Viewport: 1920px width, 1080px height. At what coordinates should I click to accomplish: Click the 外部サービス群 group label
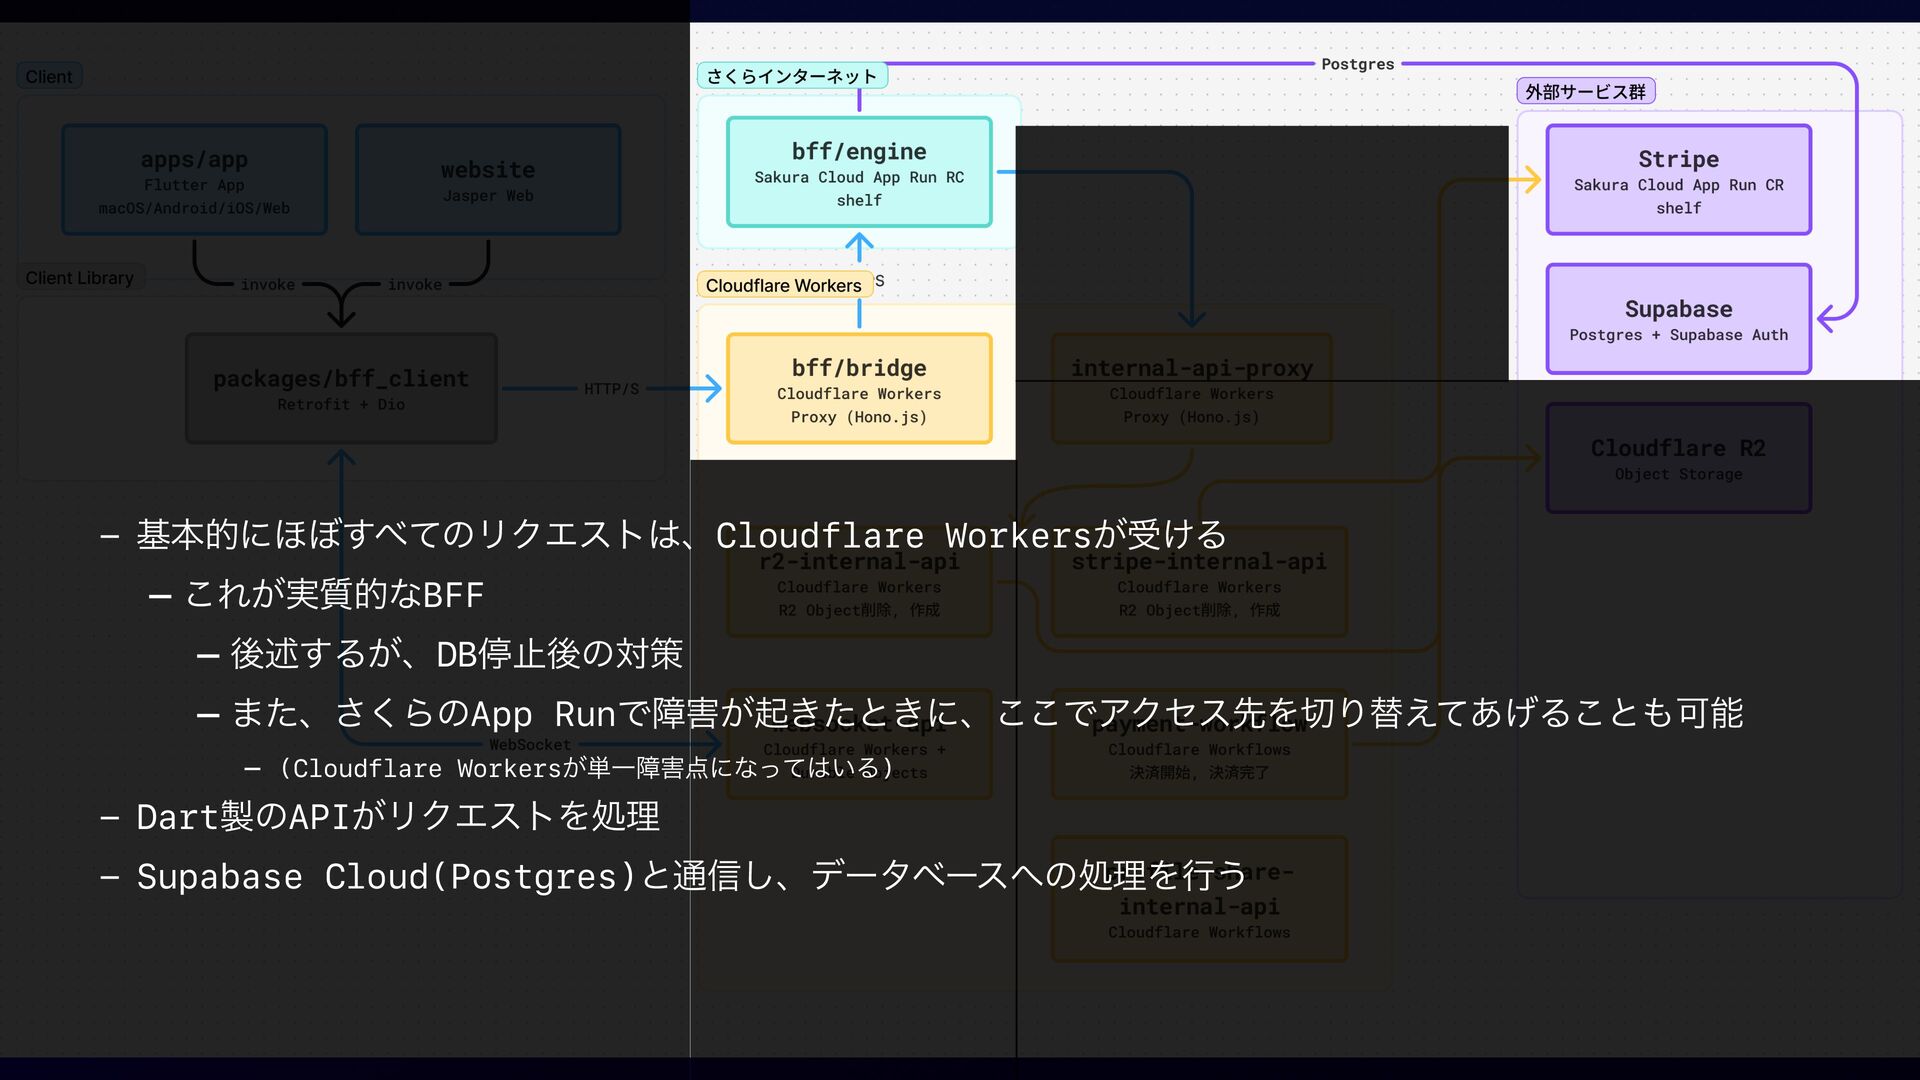click(x=1585, y=92)
